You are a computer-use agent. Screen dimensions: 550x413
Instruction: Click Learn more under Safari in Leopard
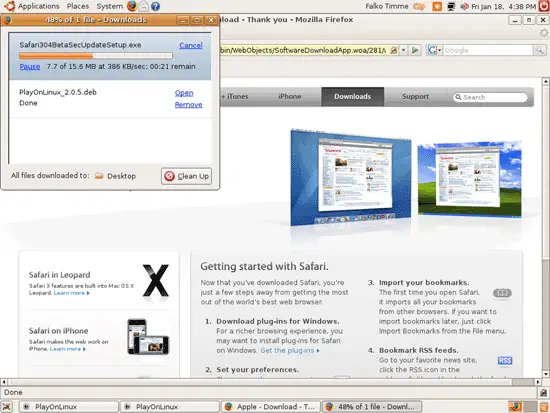tap(72, 293)
